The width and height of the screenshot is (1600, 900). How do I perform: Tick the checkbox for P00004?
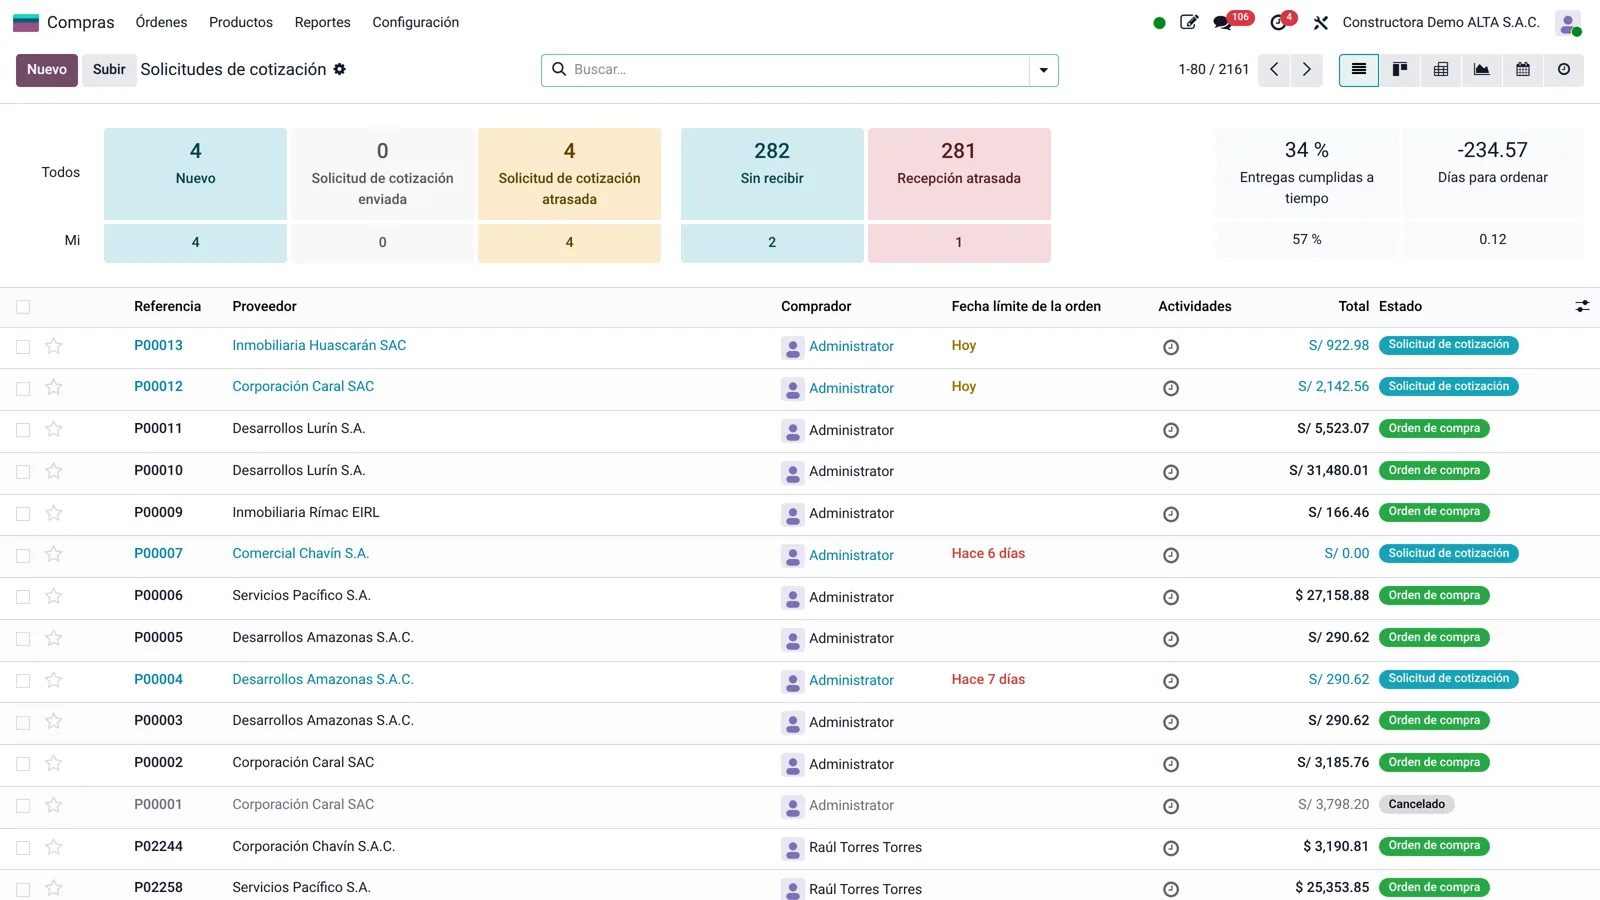point(23,681)
